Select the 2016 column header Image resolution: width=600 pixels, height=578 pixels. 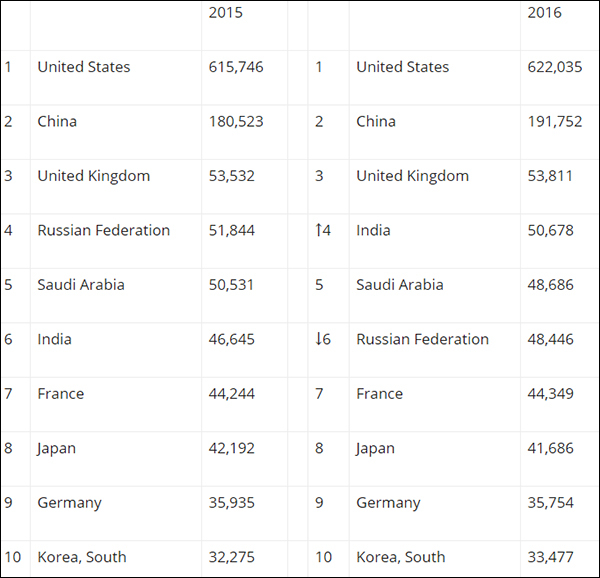[x=544, y=13]
